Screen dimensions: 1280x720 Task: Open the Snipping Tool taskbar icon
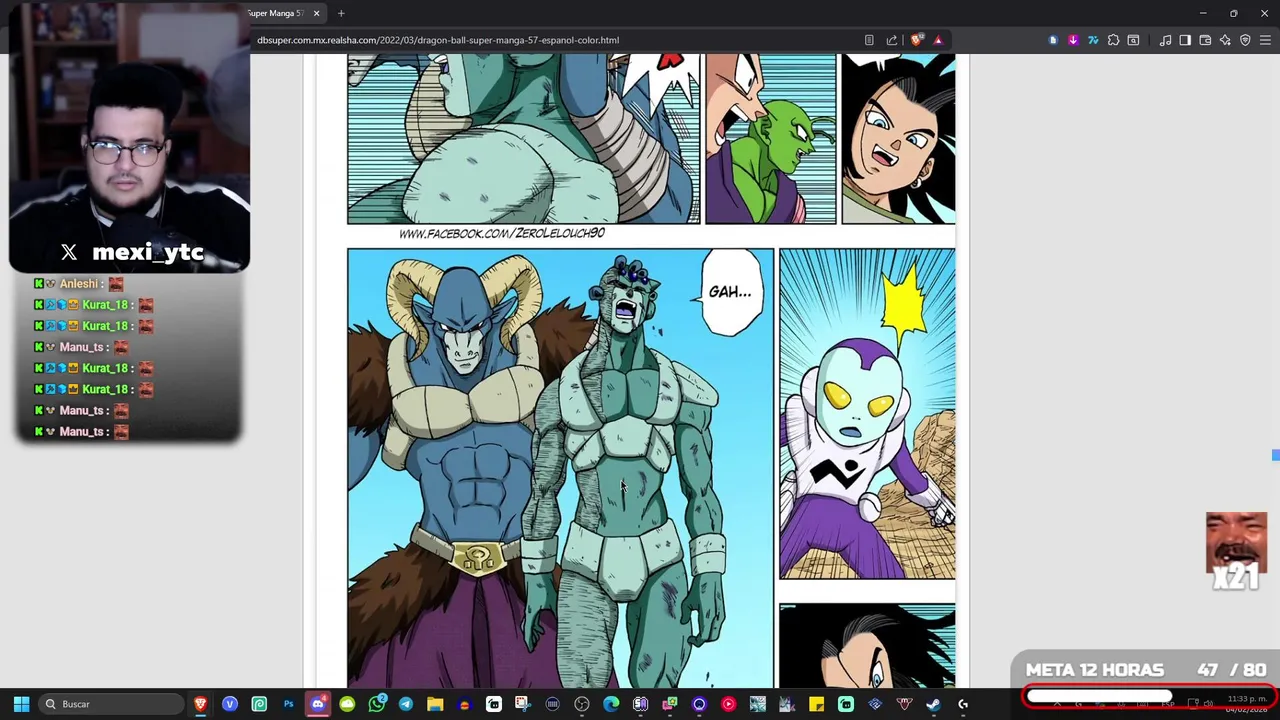[x=522, y=704]
